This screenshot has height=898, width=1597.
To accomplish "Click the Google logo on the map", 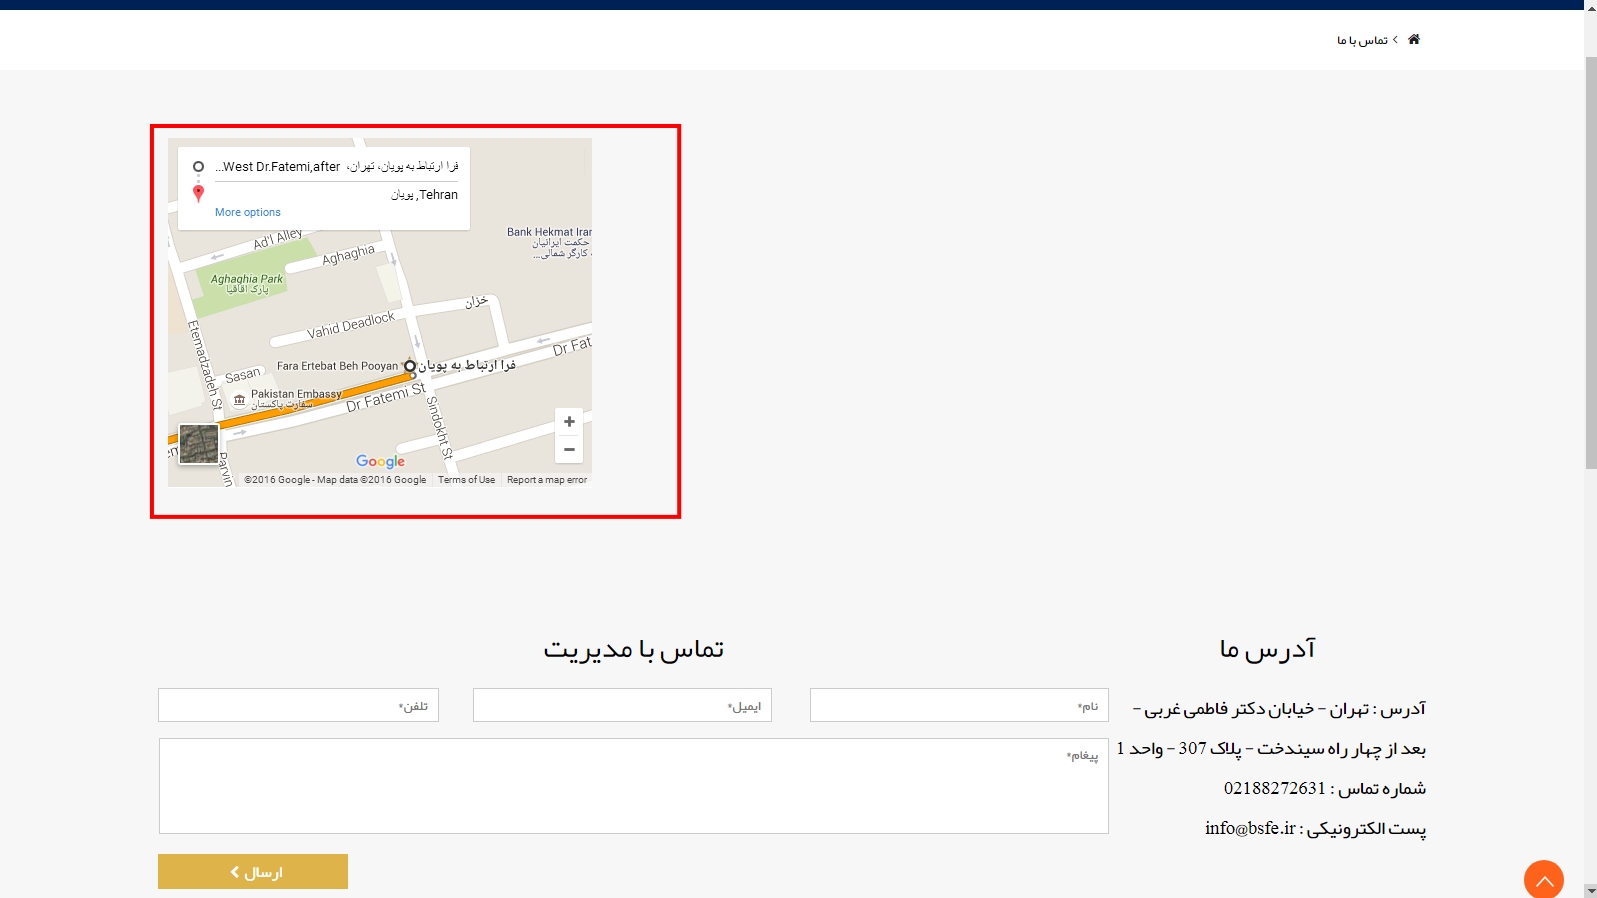I will point(381,461).
